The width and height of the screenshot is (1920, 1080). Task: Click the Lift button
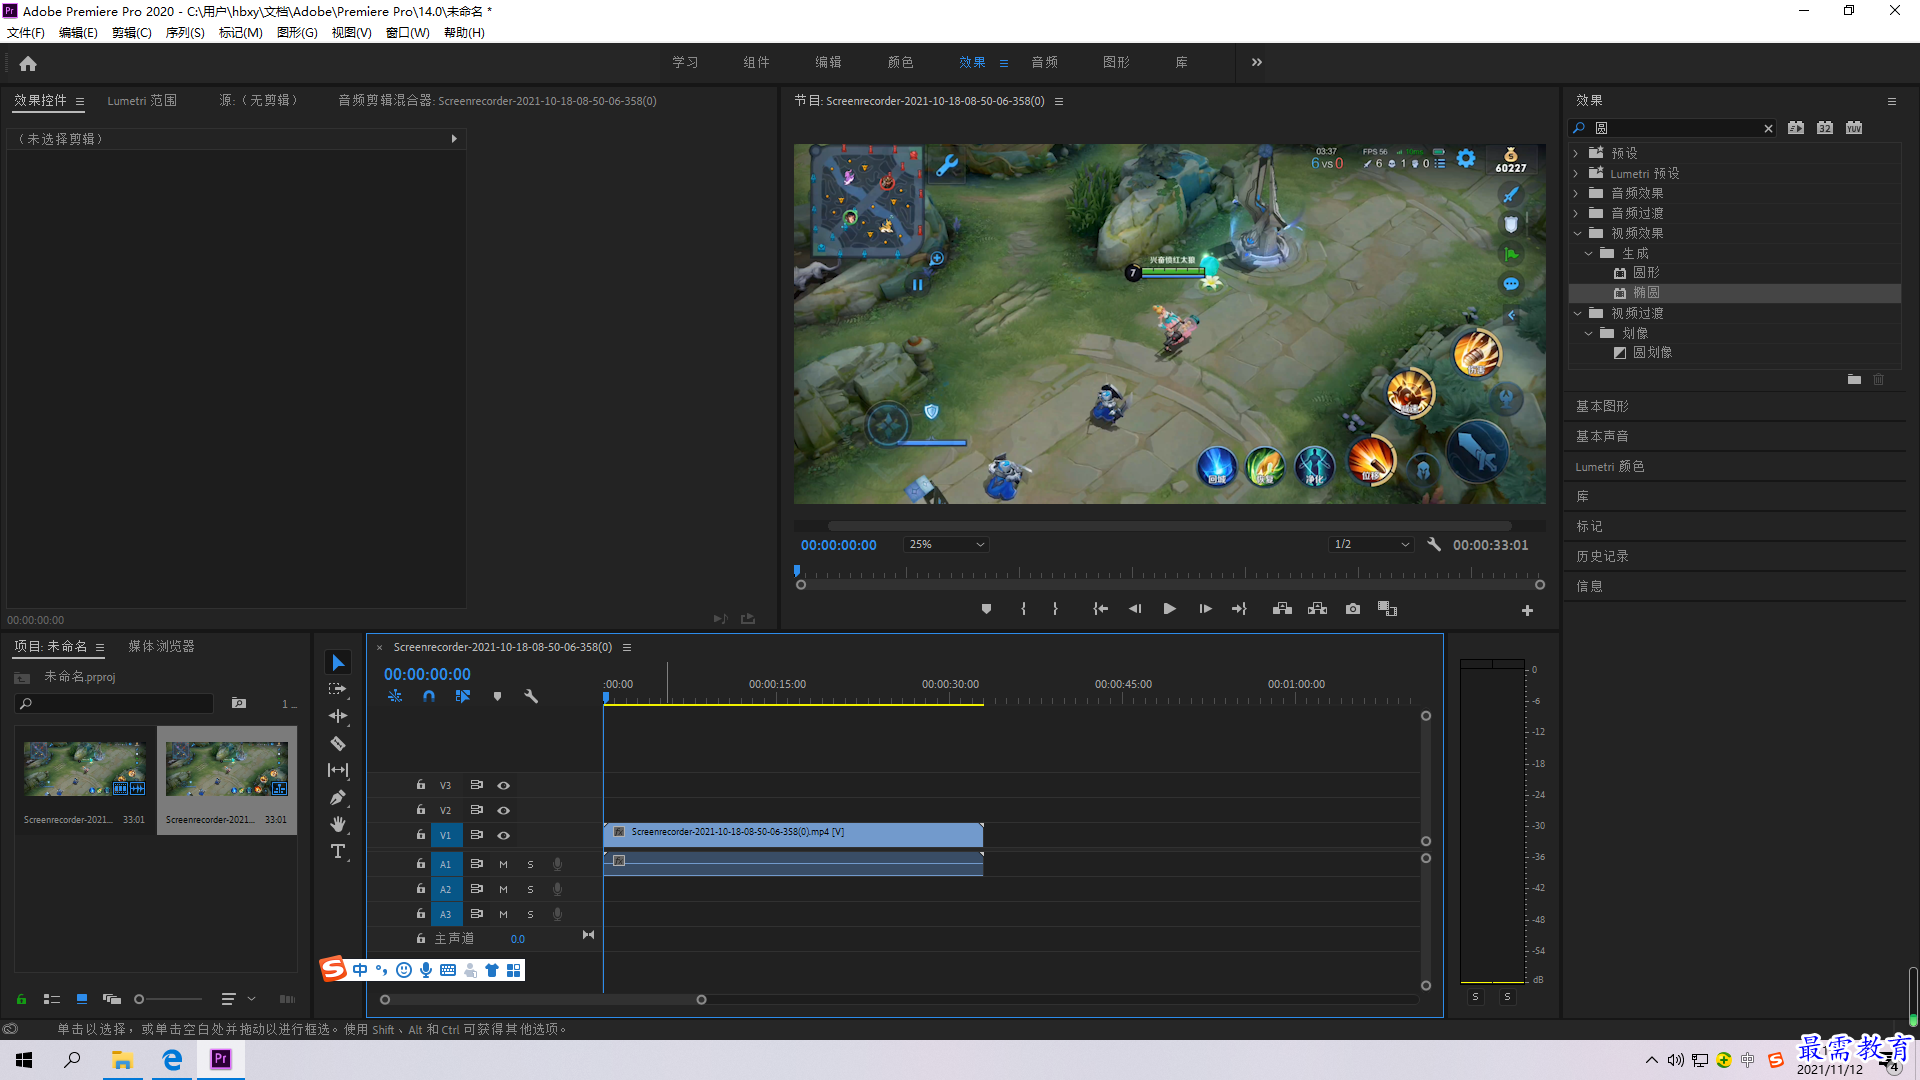click(1282, 609)
